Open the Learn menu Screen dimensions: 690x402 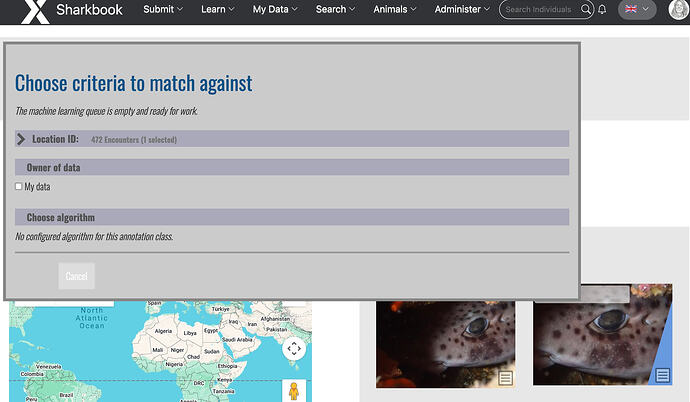(217, 10)
